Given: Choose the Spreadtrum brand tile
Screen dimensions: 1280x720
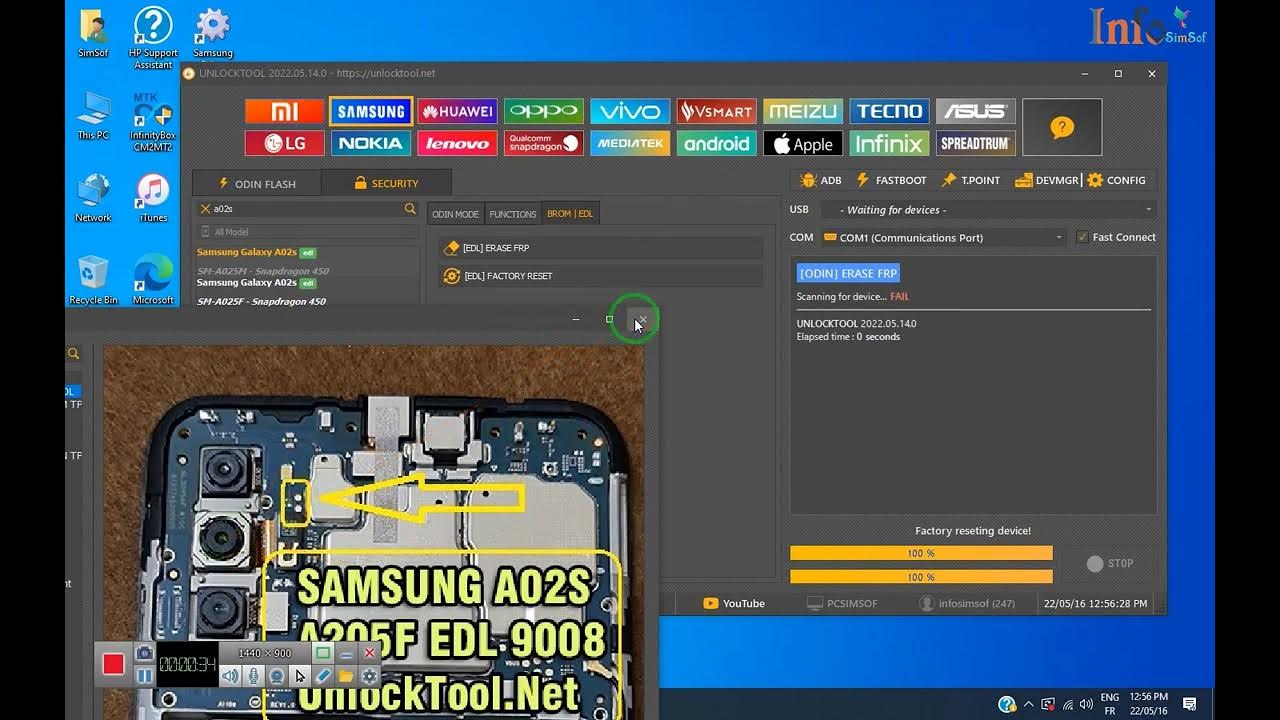Looking at the screenshot, I should [976, 143].
